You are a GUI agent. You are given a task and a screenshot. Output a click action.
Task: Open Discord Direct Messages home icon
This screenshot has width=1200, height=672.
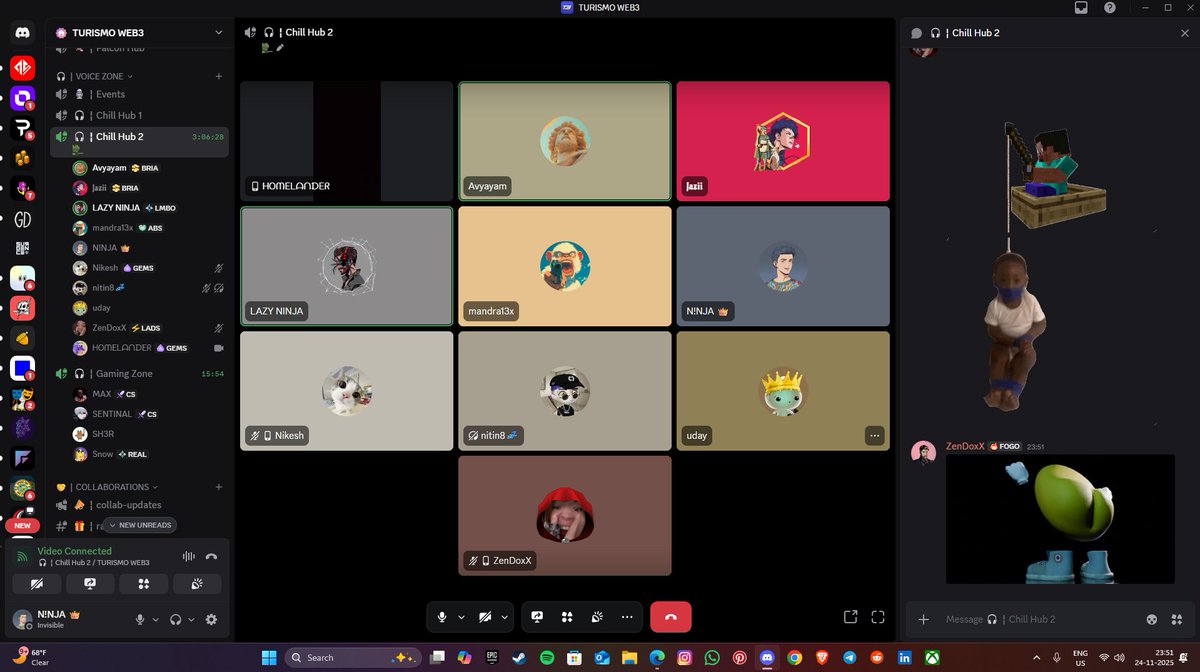(x=22, y=32)
